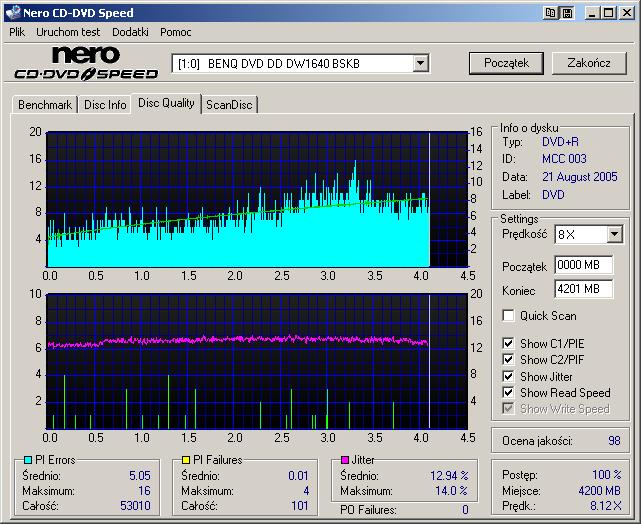This screenshot has height=524, width=641.
Task: Click the PI Errors upper graph
Action: (x=257, y=199)
